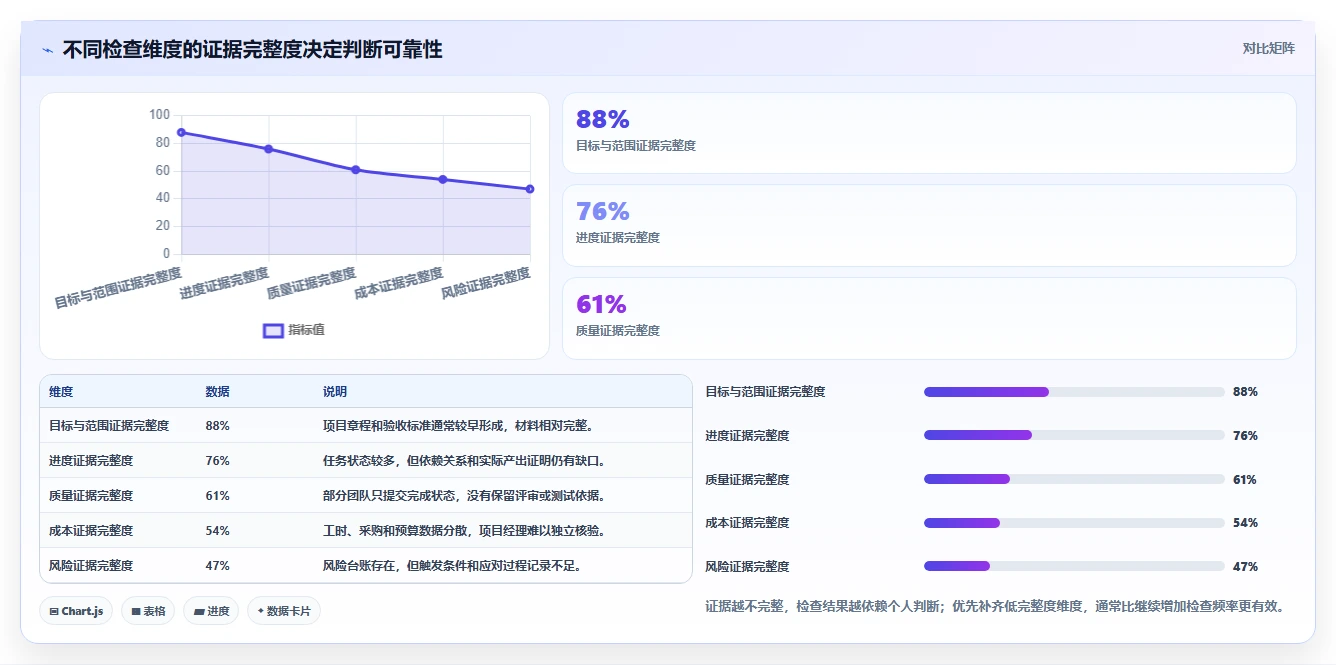Click the 47% value right of the progress bar
The width and height of the screenshot is (1336, 665).
pyautogui.click(x=1245, y=567)
